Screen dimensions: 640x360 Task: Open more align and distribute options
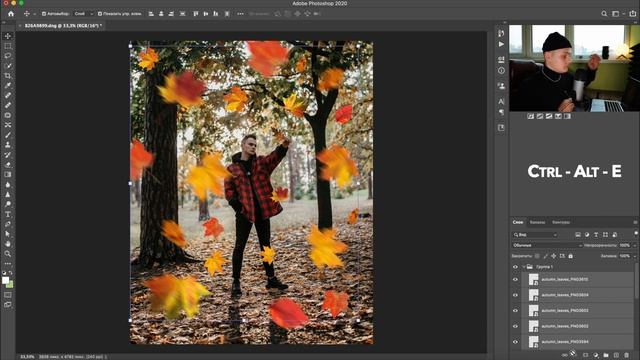tap(240, 14)
